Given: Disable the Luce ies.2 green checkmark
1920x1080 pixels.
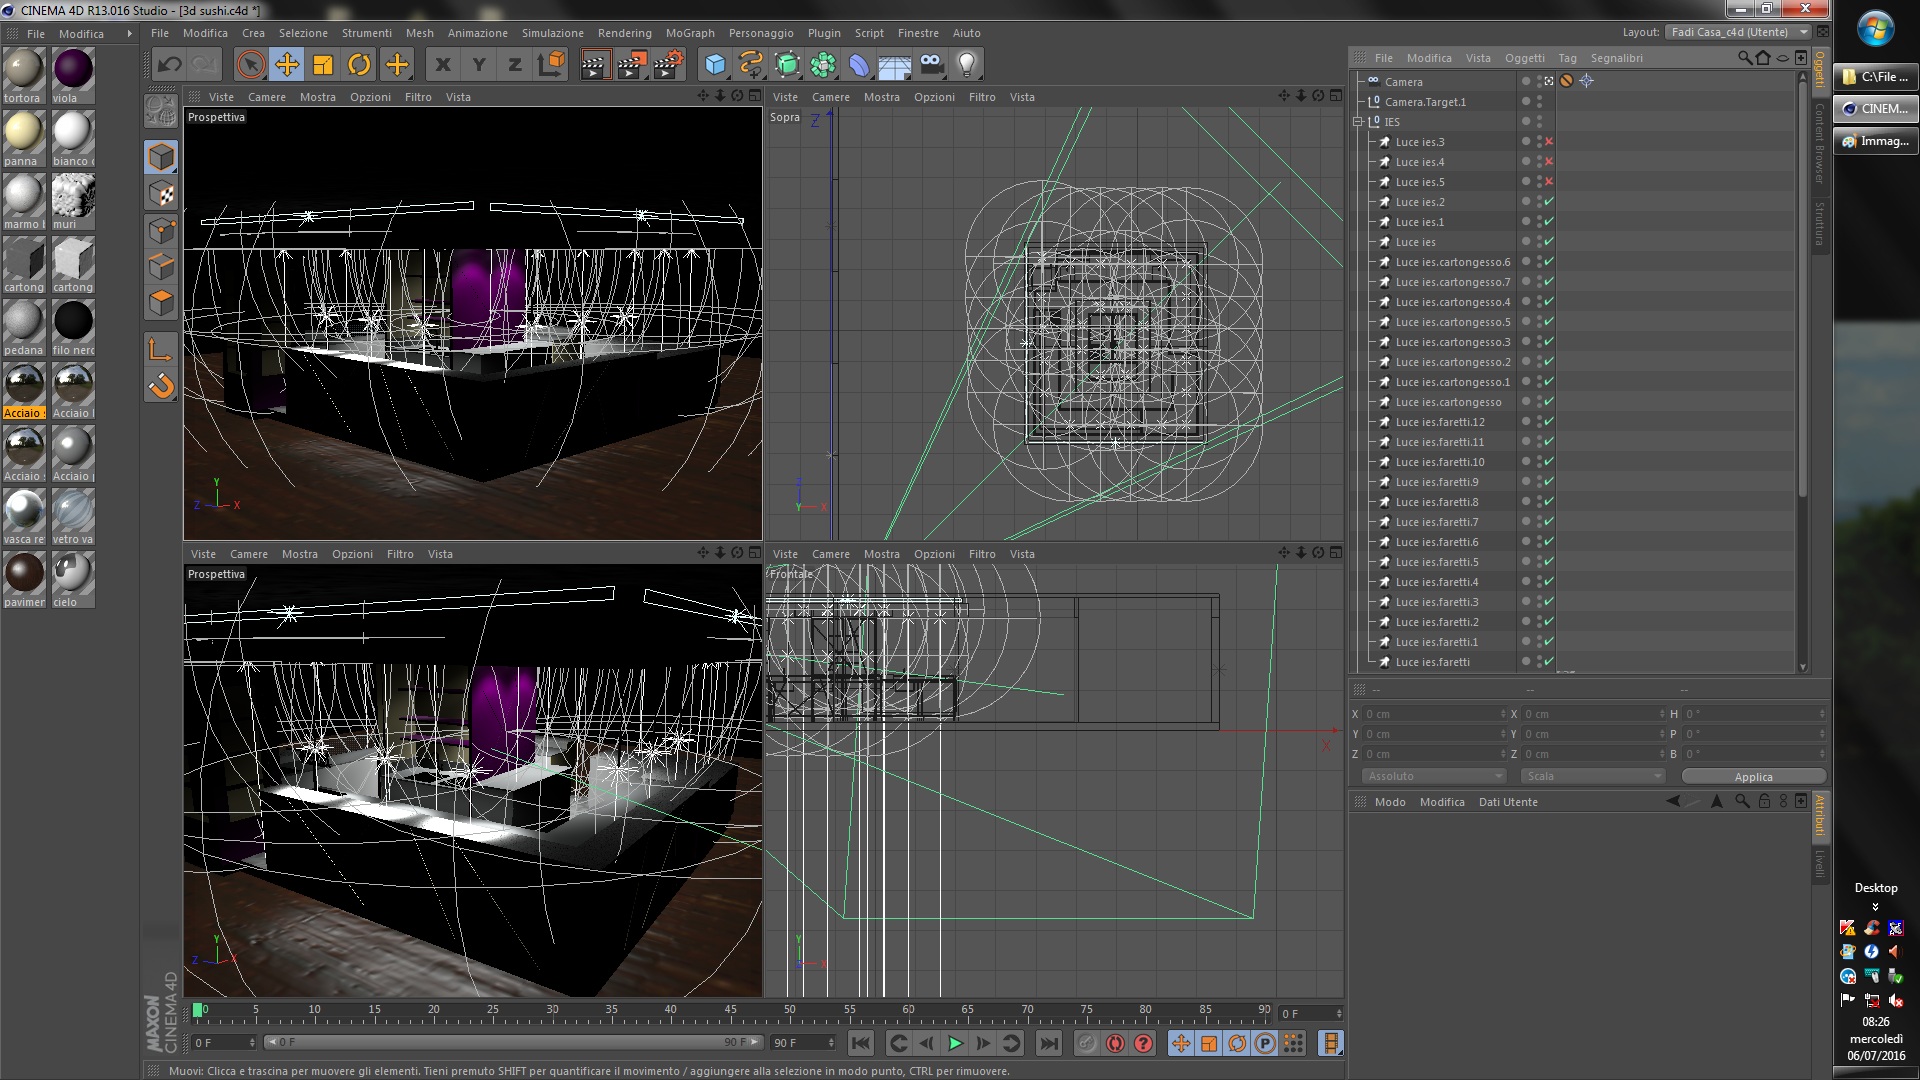Looking at the screenshot, I should point(1549,202).
